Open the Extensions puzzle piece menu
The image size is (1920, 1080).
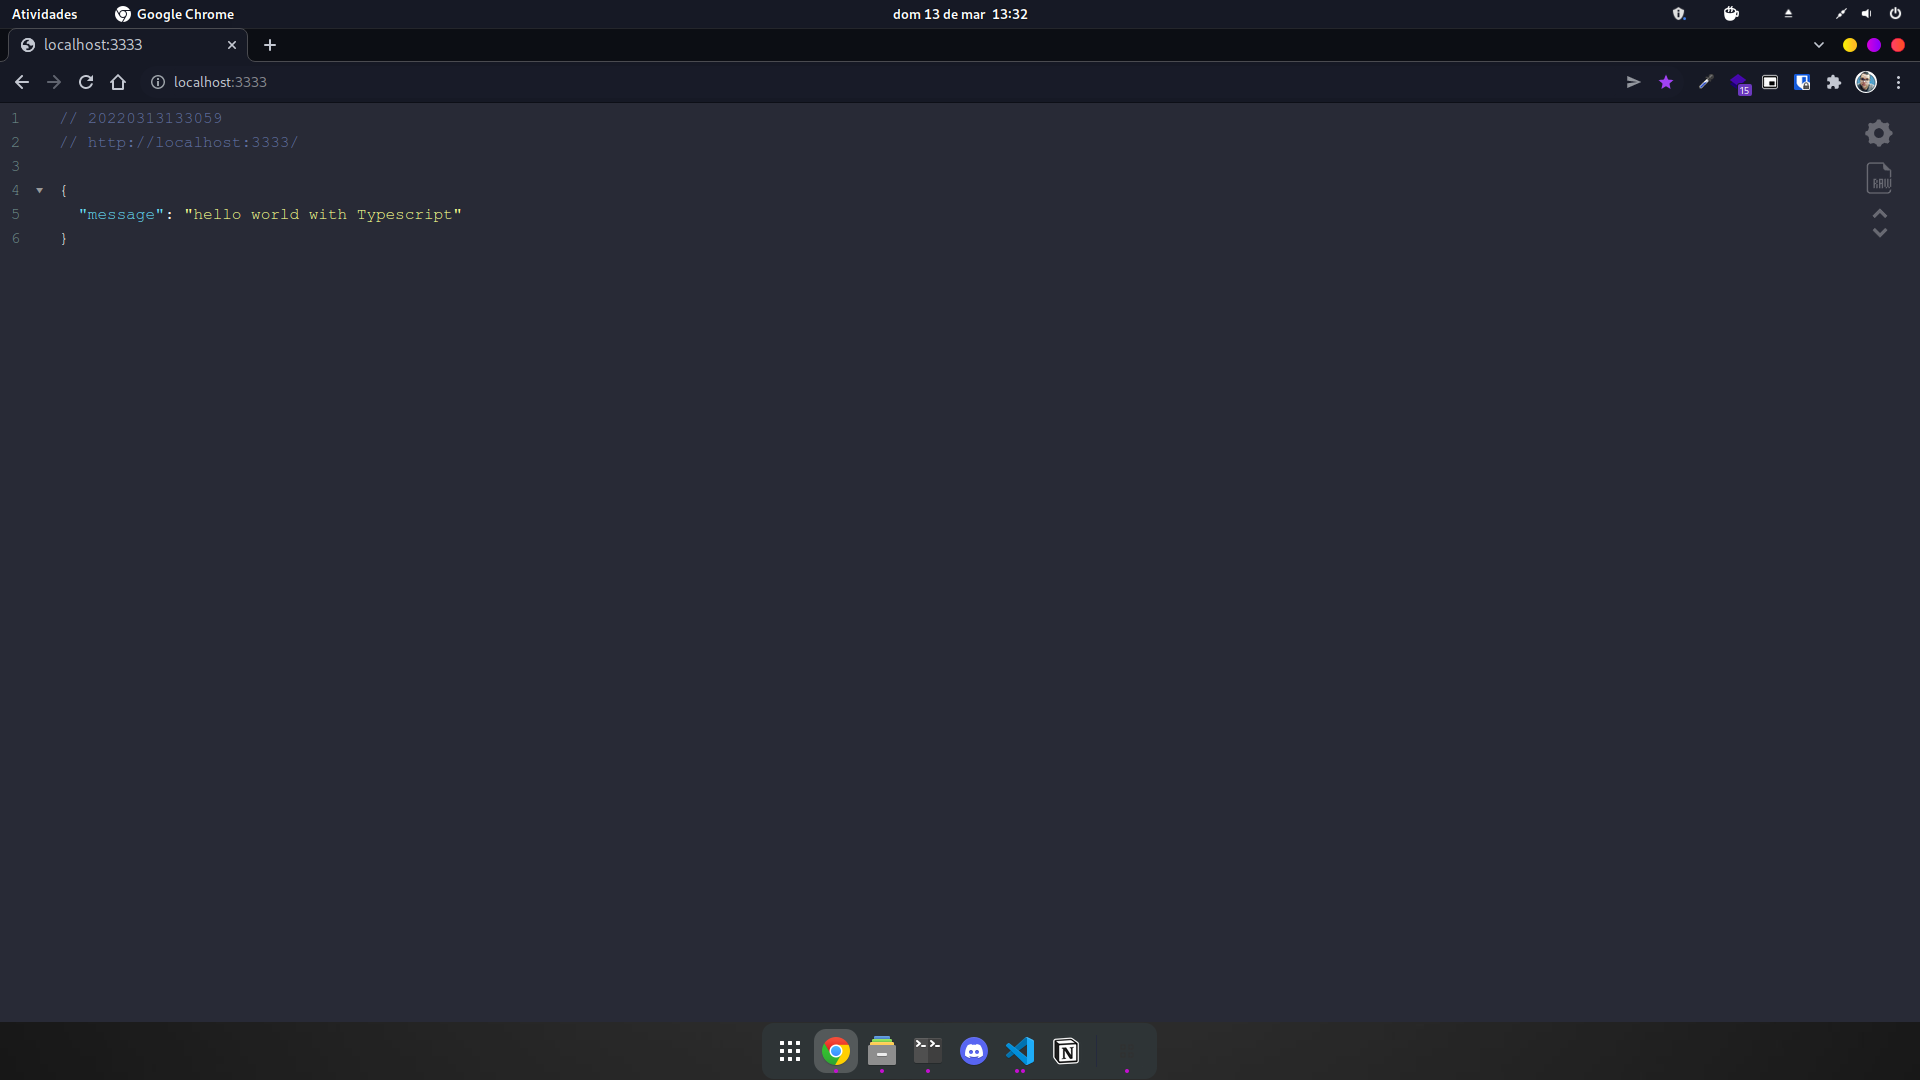pos(1834,82)
